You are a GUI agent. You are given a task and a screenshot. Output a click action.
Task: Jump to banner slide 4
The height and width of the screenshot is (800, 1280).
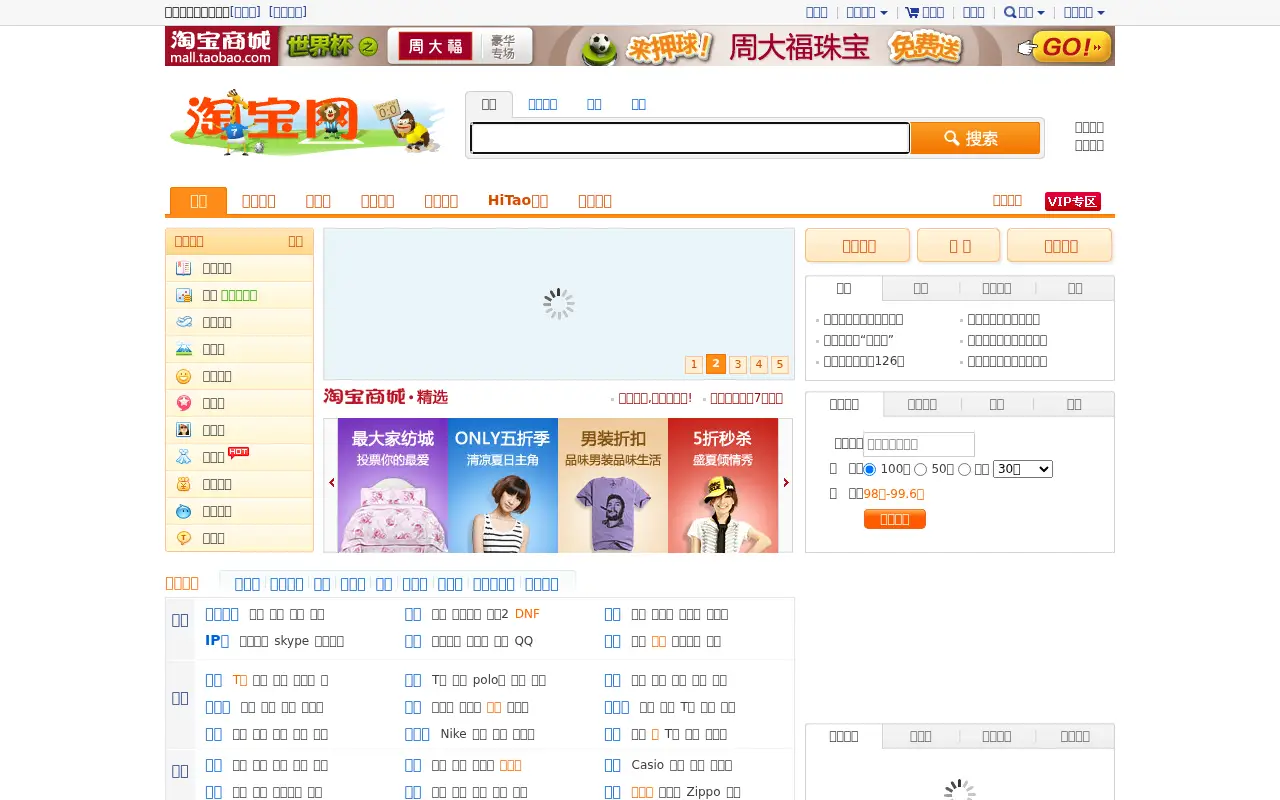[x=759, y=365]
